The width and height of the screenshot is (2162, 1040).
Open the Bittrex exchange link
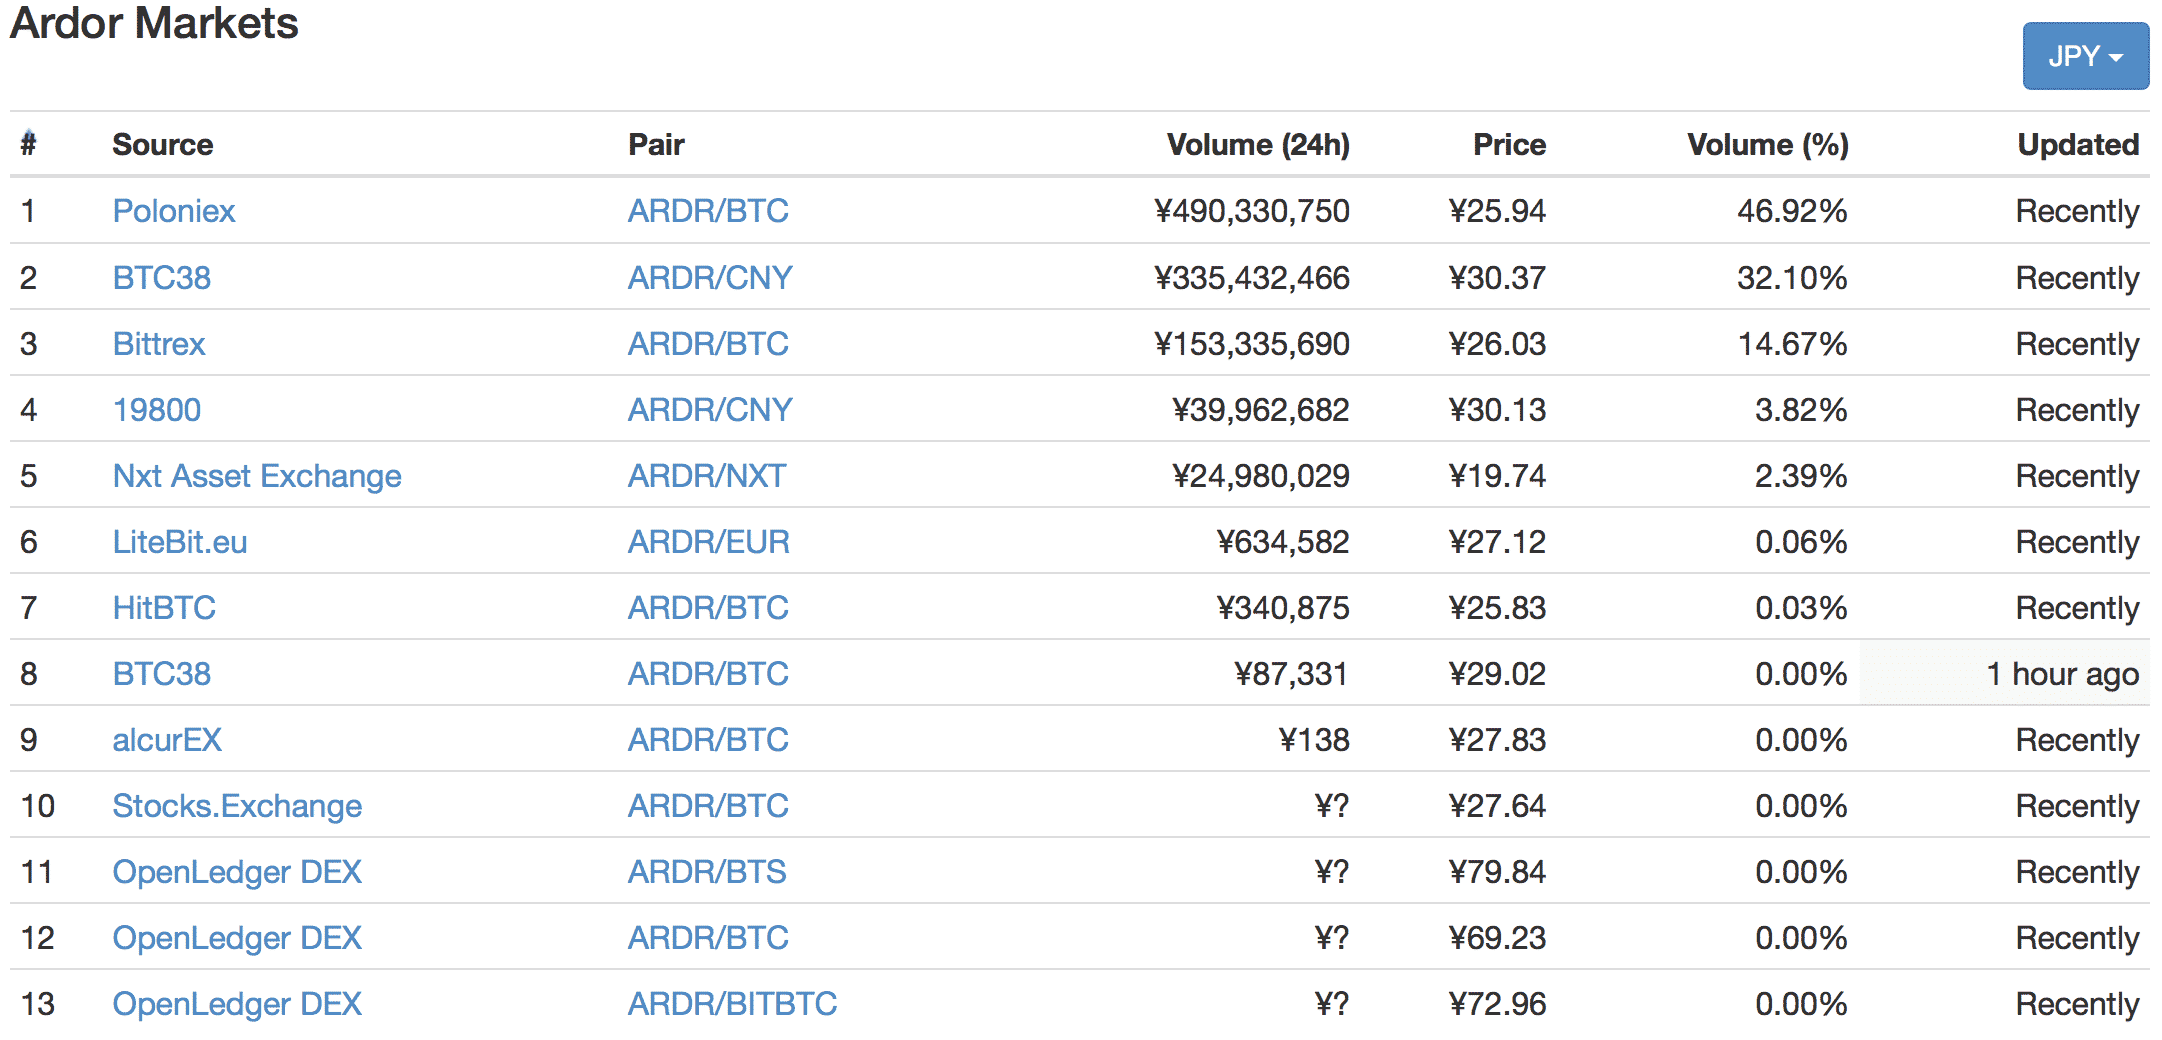pos(158,344)
